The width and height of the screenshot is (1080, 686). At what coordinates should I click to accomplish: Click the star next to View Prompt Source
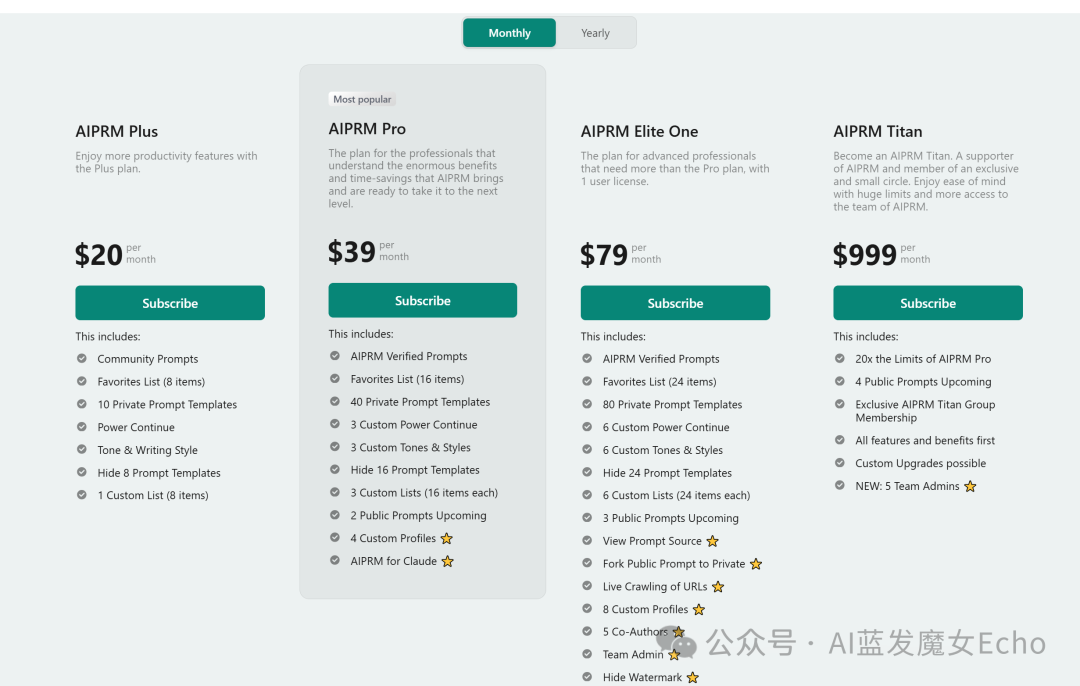click(x=712, y=541)
